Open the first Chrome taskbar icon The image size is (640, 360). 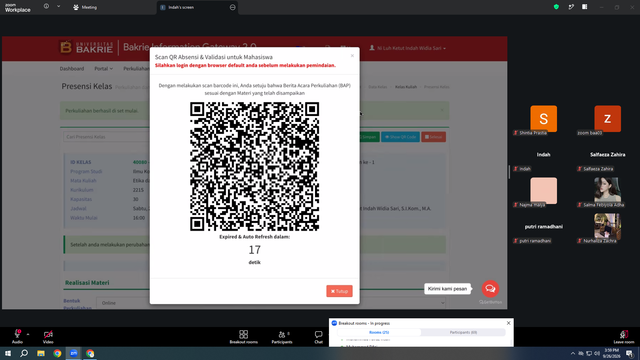click(x=57, y=353)
